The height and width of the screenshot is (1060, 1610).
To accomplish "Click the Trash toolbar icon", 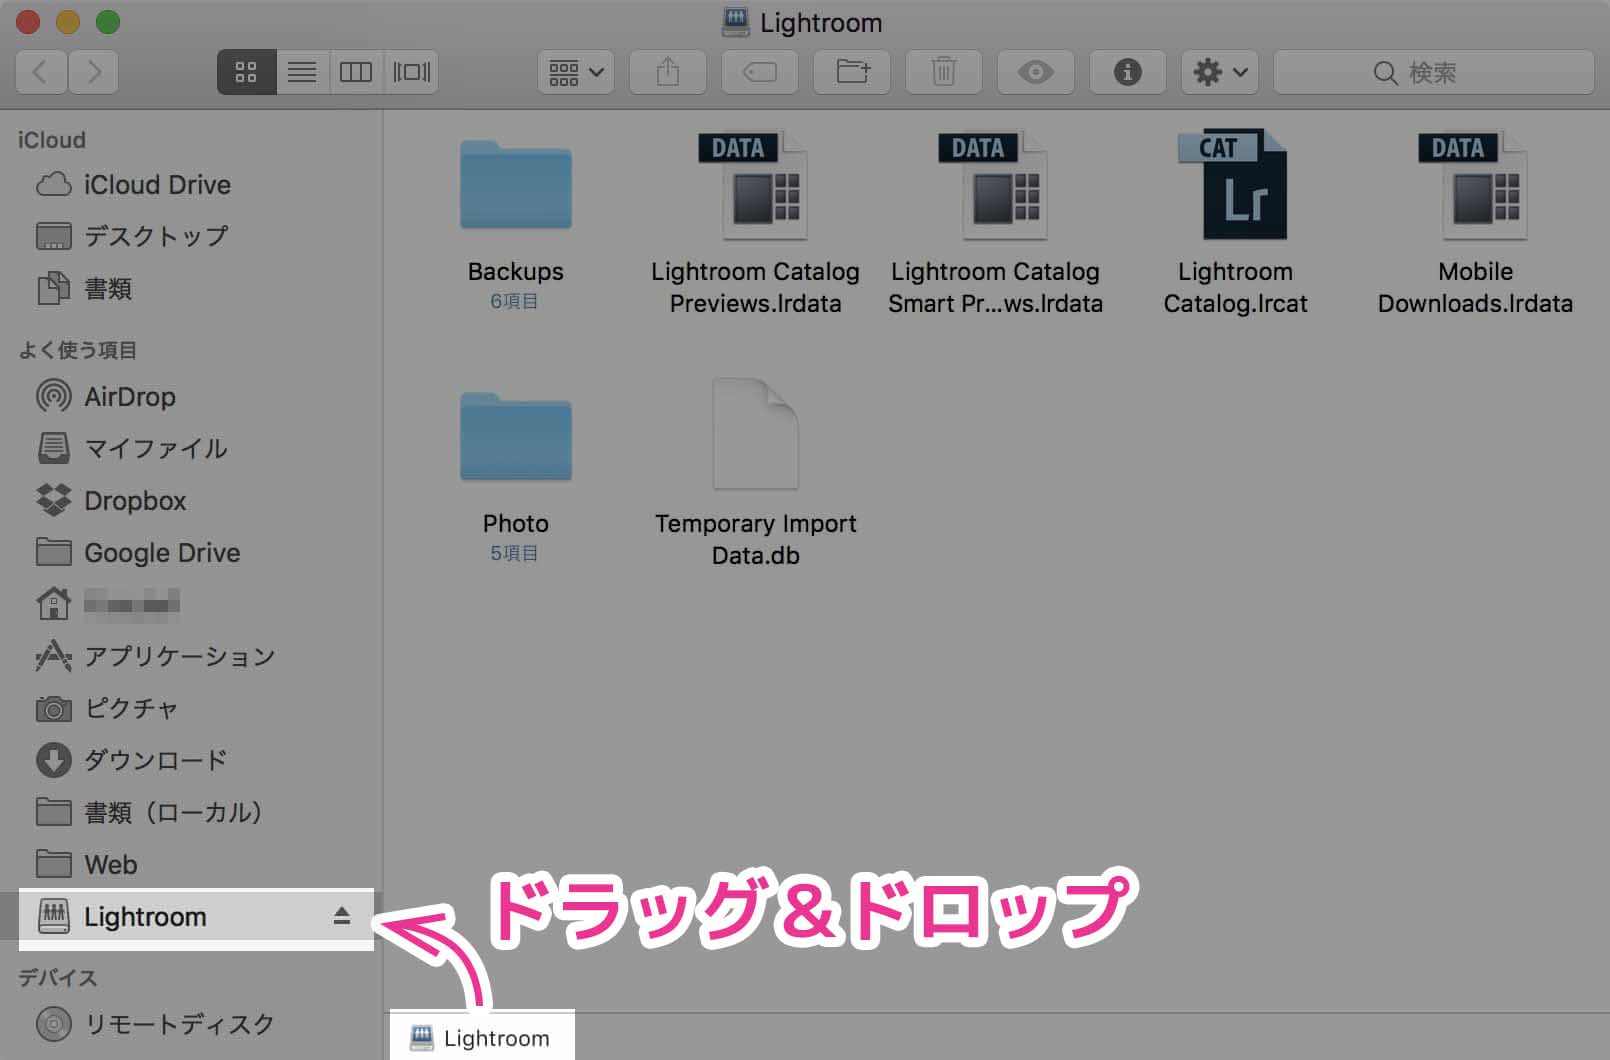I will tap(943, 72).
